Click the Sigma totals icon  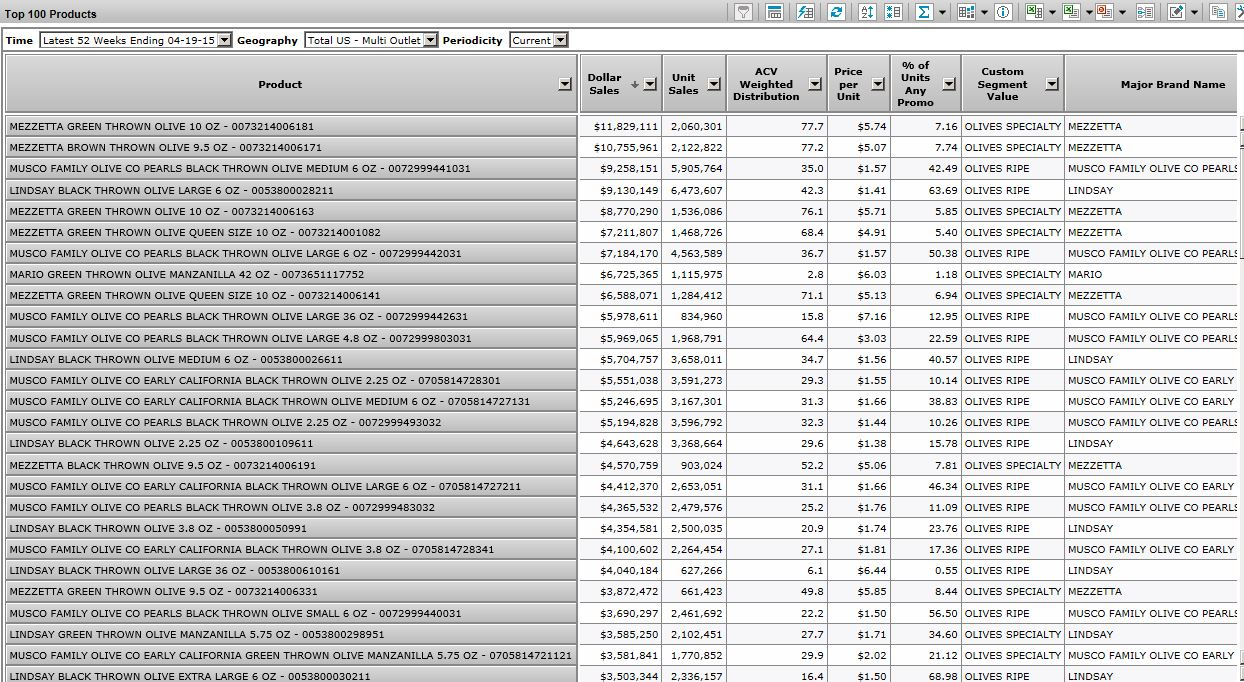click(924, 12)
